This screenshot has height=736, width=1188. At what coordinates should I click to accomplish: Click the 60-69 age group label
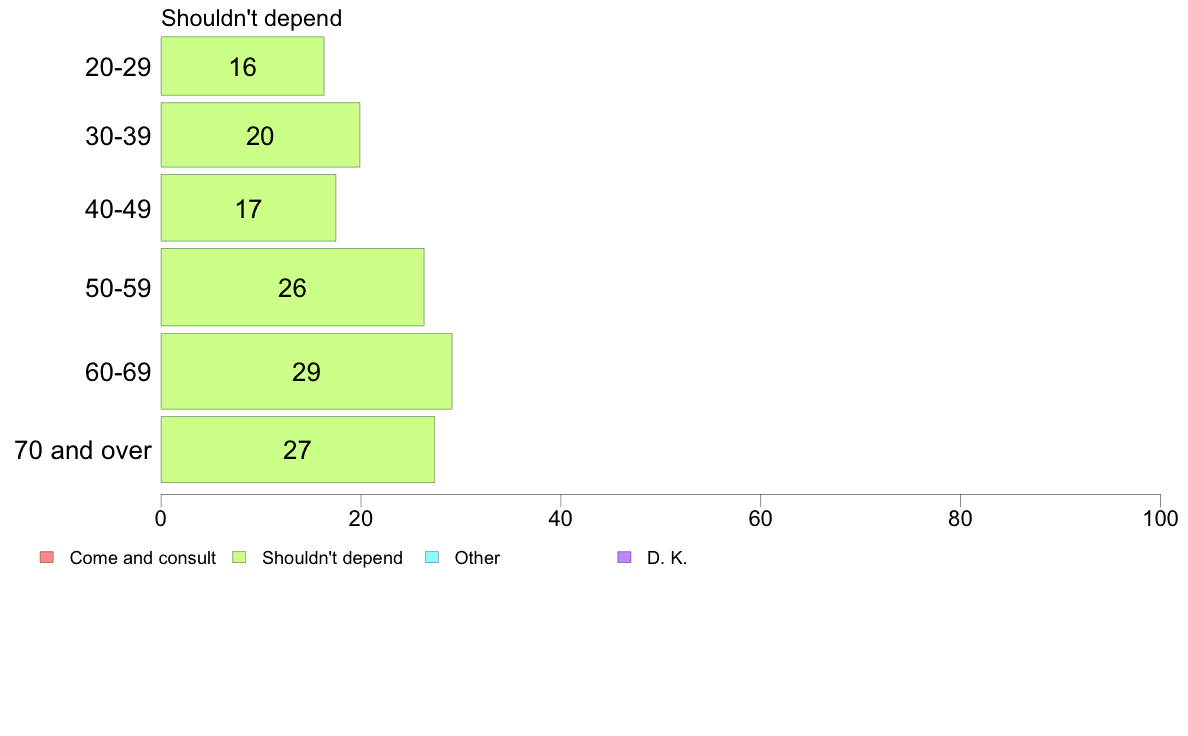118,372
